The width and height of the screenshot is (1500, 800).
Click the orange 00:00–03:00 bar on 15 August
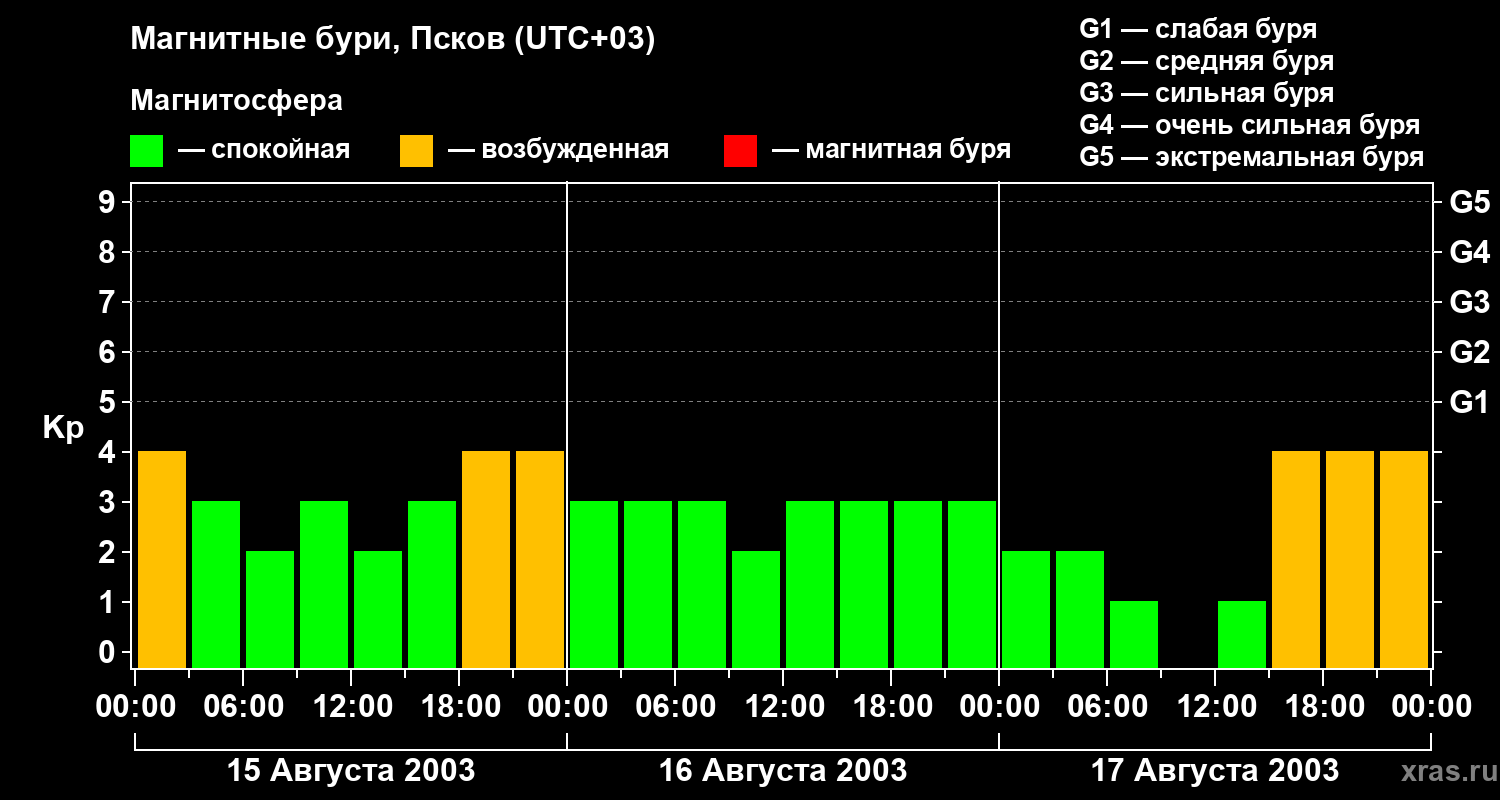[162, 559]
